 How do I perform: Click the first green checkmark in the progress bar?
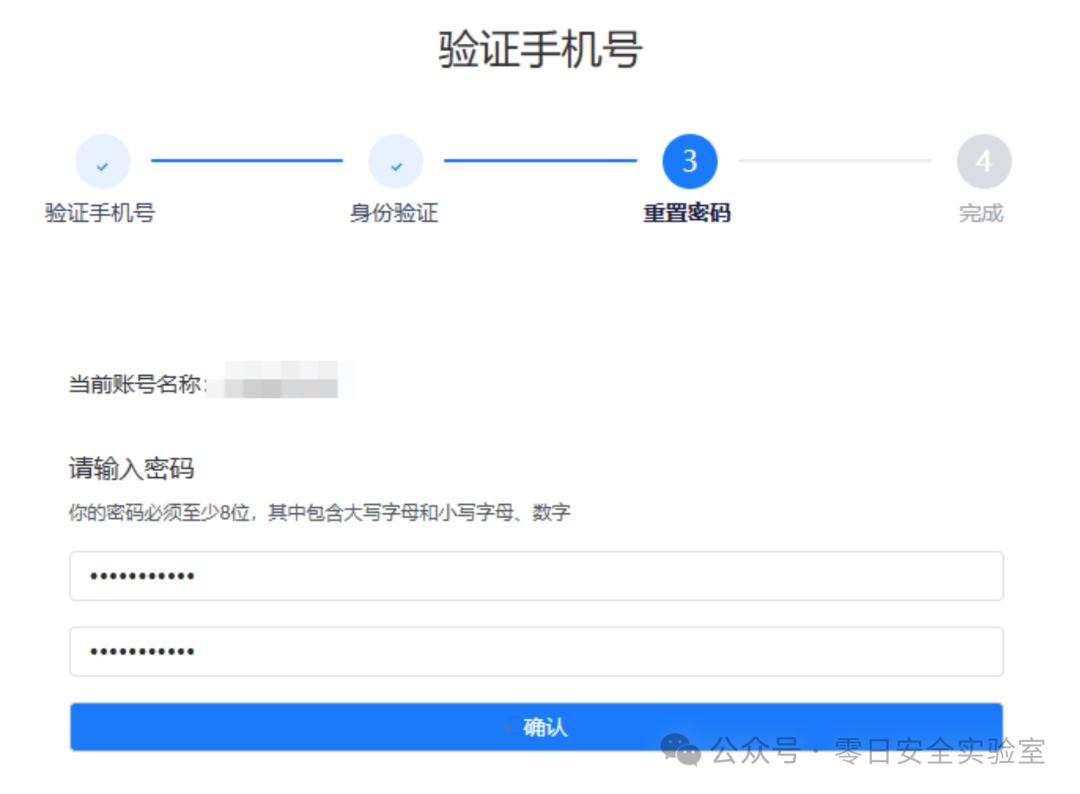103,160
